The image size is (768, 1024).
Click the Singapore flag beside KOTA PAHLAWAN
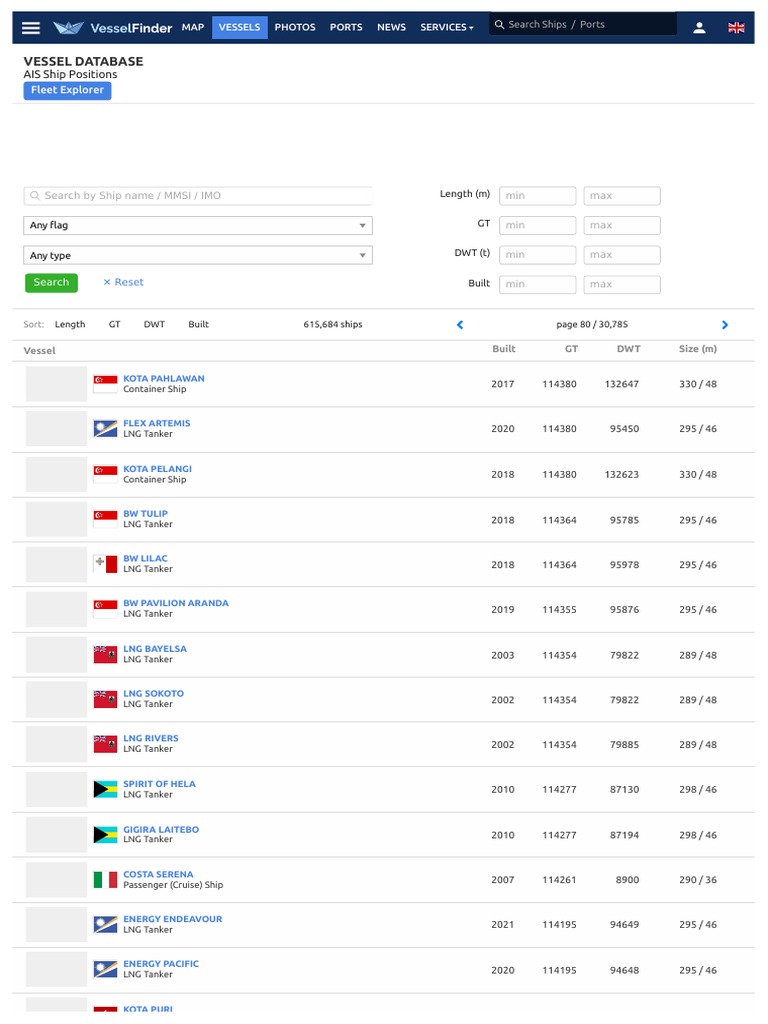pyautogui.click(x=105, y=383)
